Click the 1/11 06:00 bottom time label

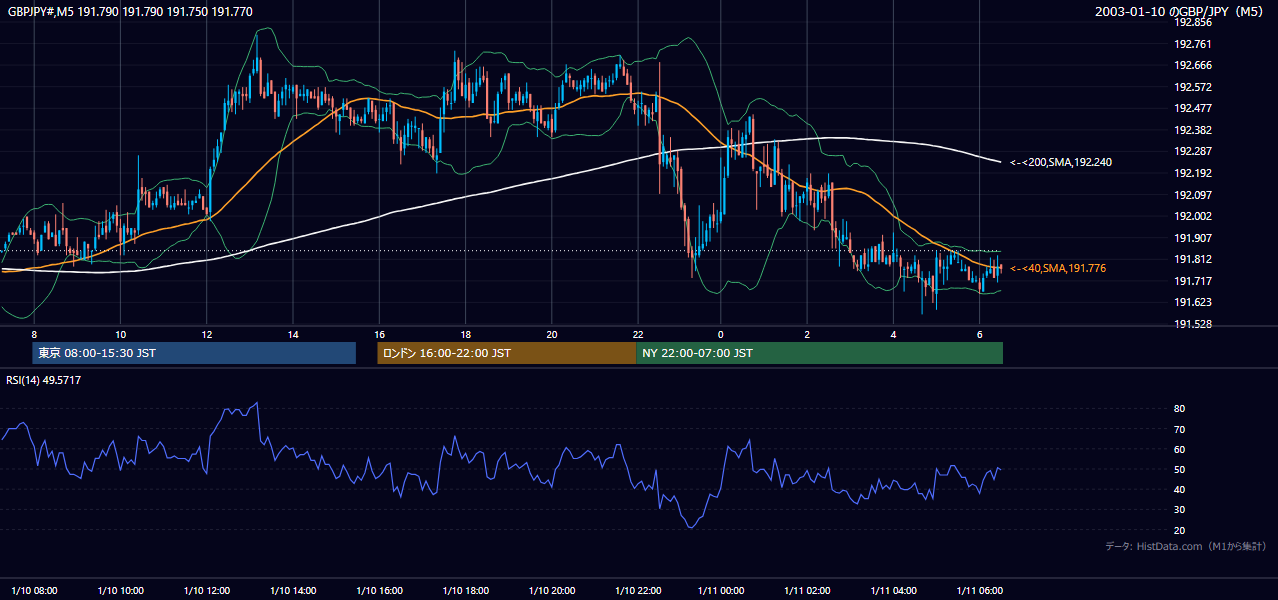point(981,590)
